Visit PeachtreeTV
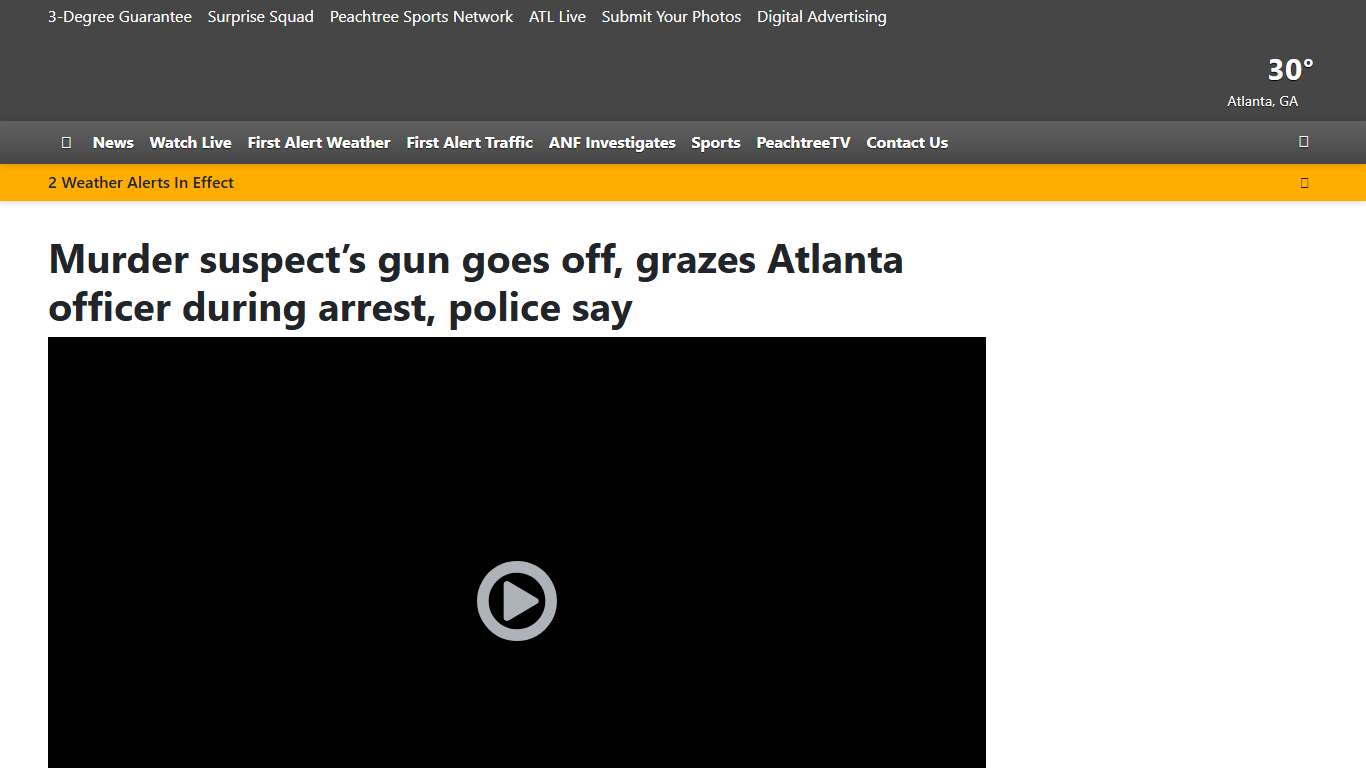This screenshot has width=1366, height=768. click(803, 142)
